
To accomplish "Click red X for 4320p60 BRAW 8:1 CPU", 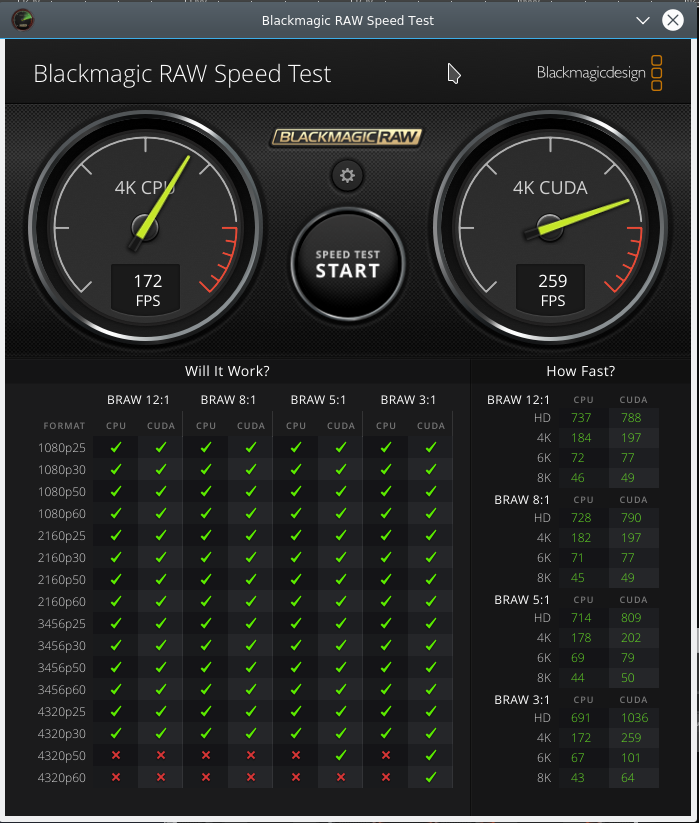I will pyautogui.click(x=206, y=777).
